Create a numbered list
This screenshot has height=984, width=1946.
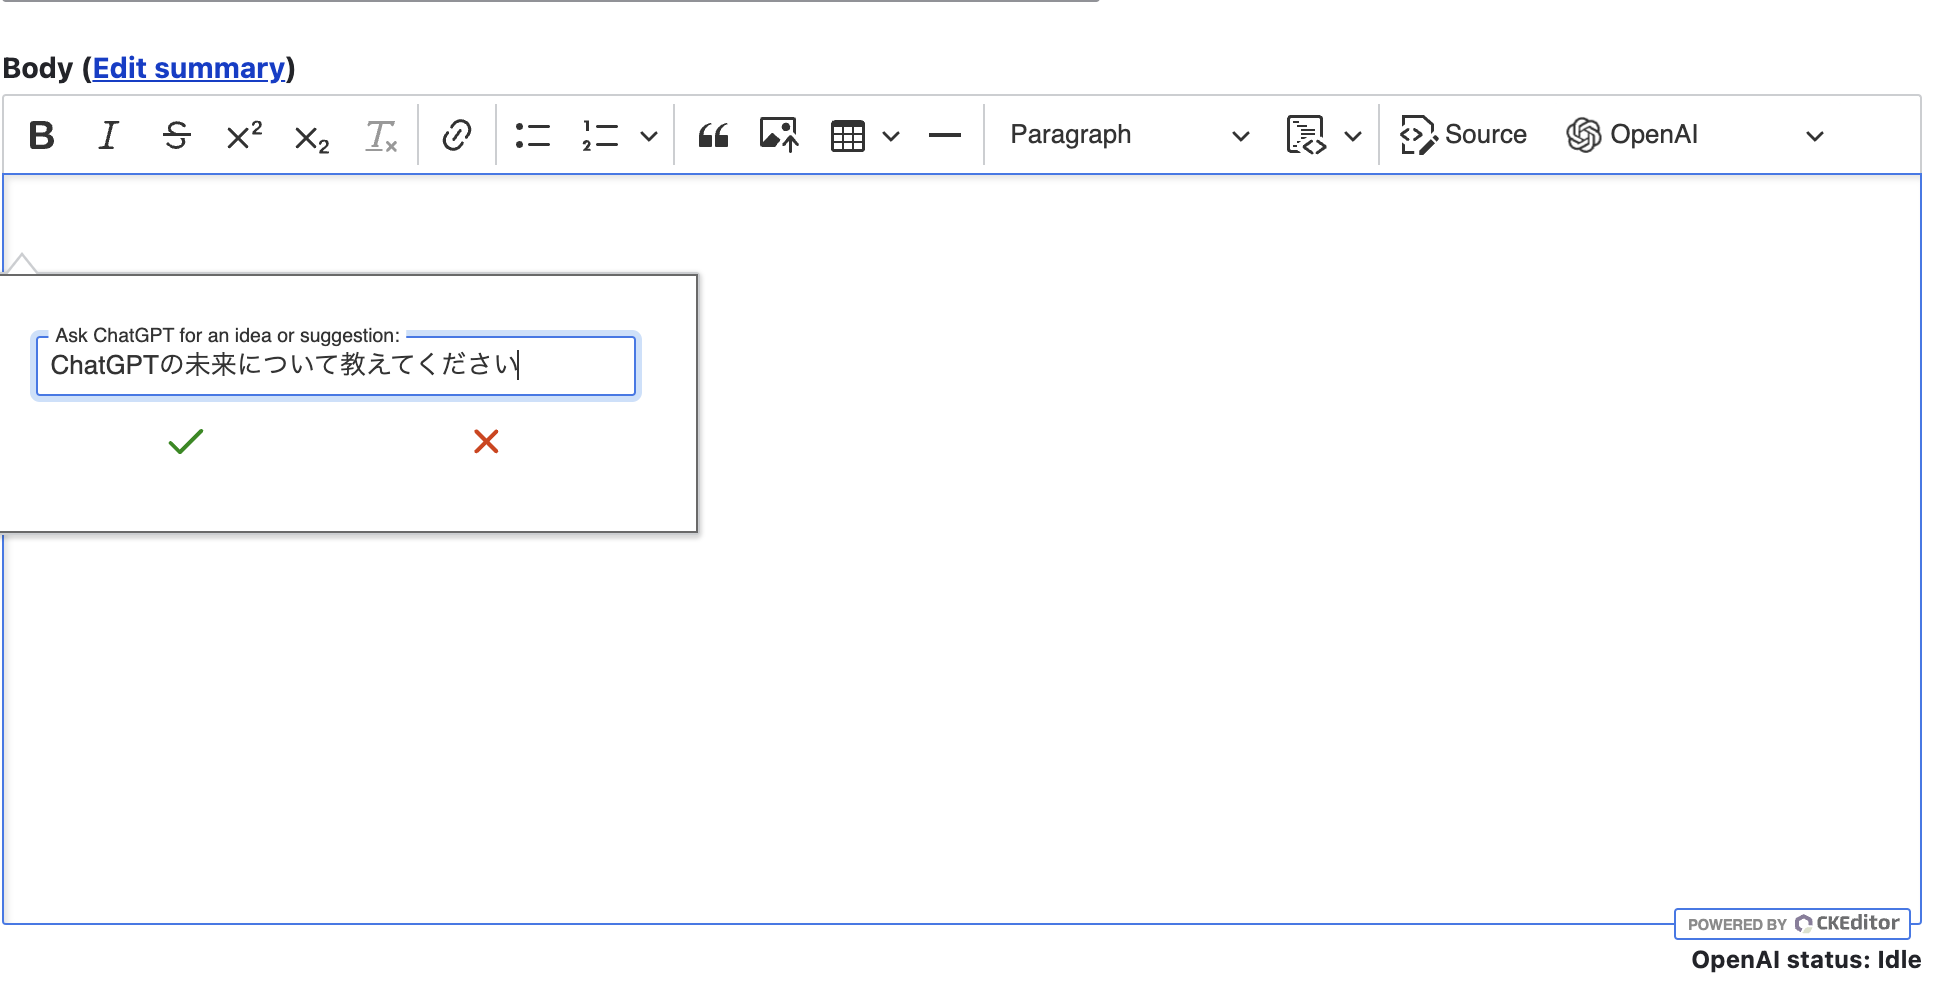point(600,135)
